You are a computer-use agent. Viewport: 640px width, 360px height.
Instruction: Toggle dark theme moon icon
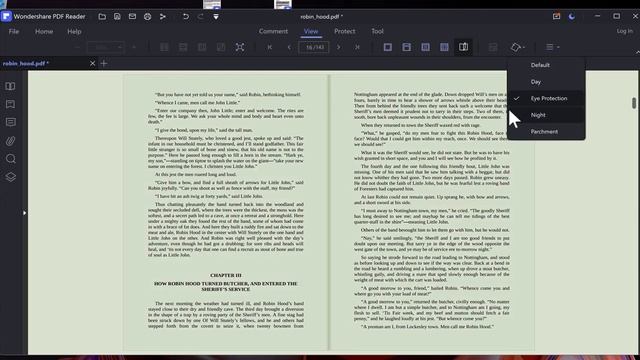(x=572, y=17)
